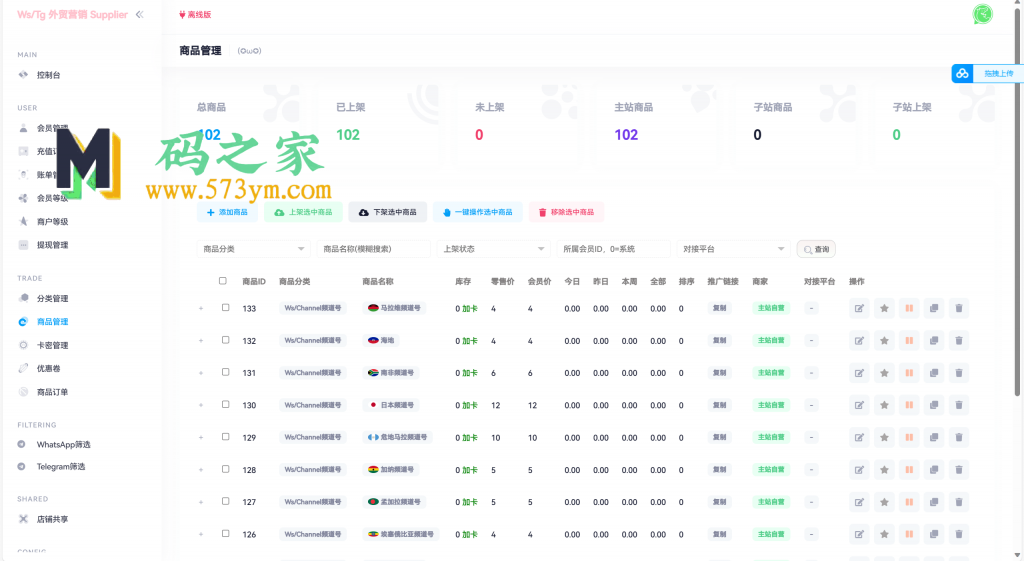Click the orange pause icon for product 133

click(x=909, y=308)
